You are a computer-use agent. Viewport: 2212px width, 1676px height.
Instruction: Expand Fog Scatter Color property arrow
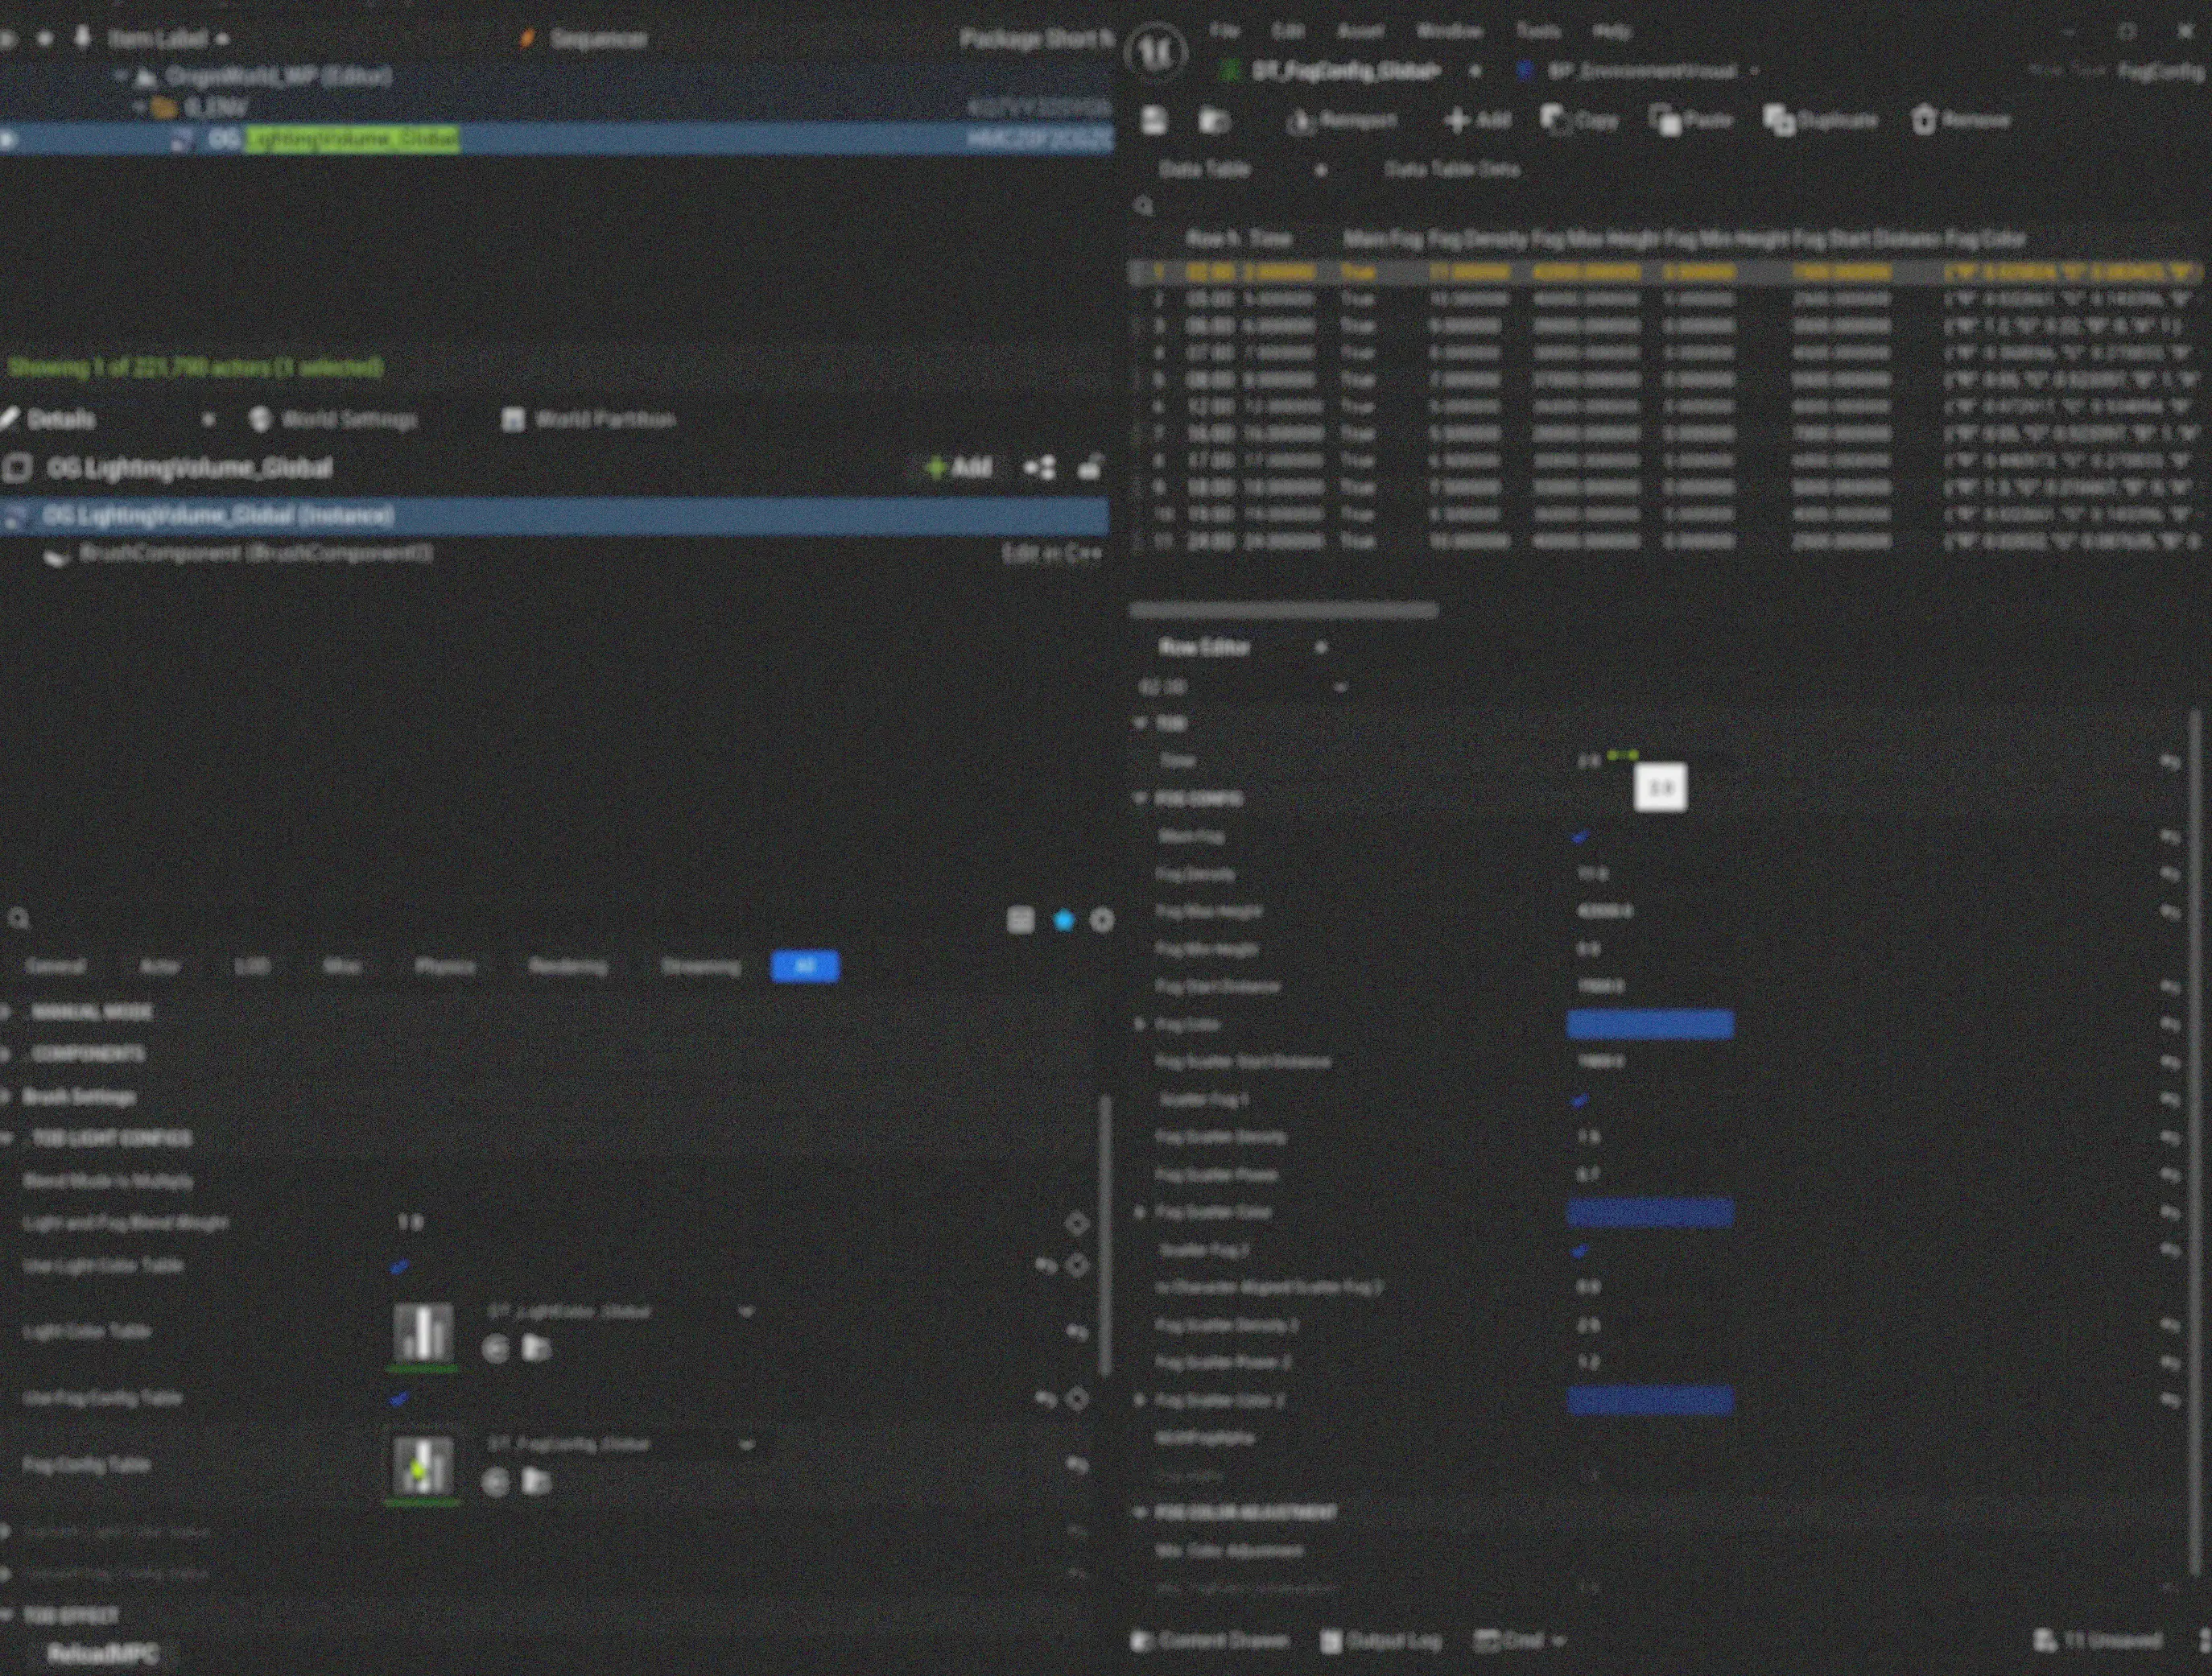(1140, 1212)
